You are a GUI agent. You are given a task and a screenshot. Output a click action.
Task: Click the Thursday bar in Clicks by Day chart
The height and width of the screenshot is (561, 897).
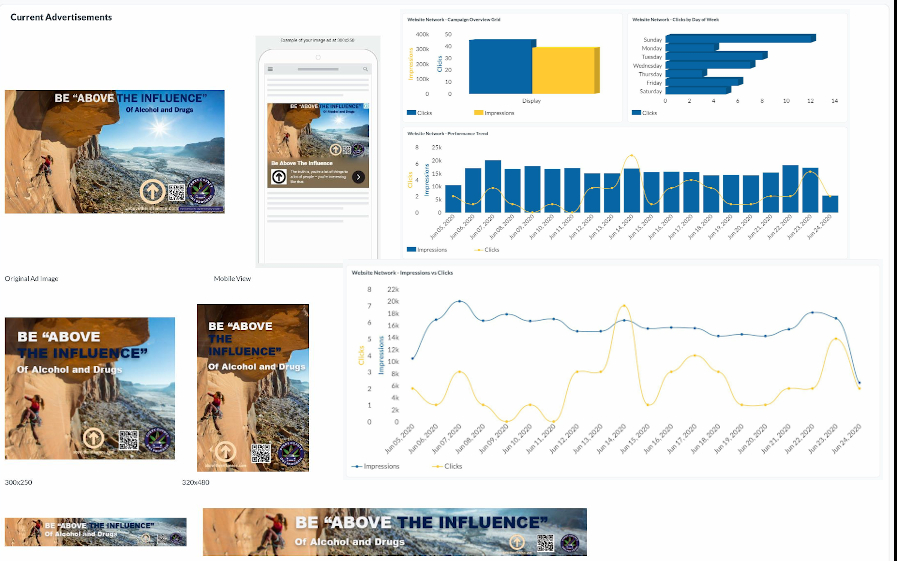(686, 73)
